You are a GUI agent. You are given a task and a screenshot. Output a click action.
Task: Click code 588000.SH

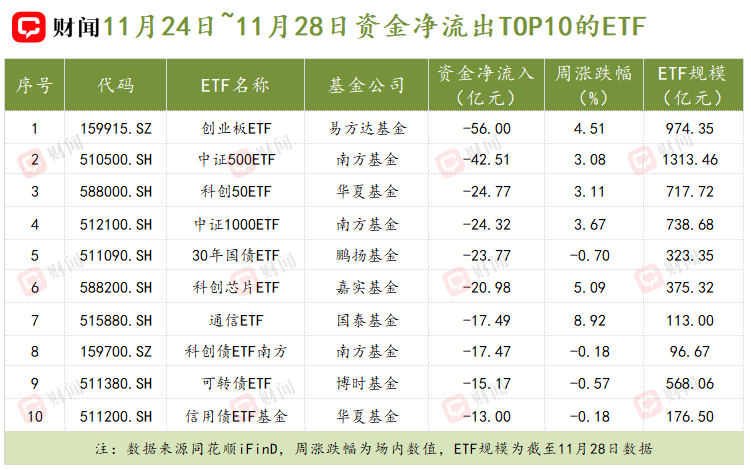tap(116, 192)
